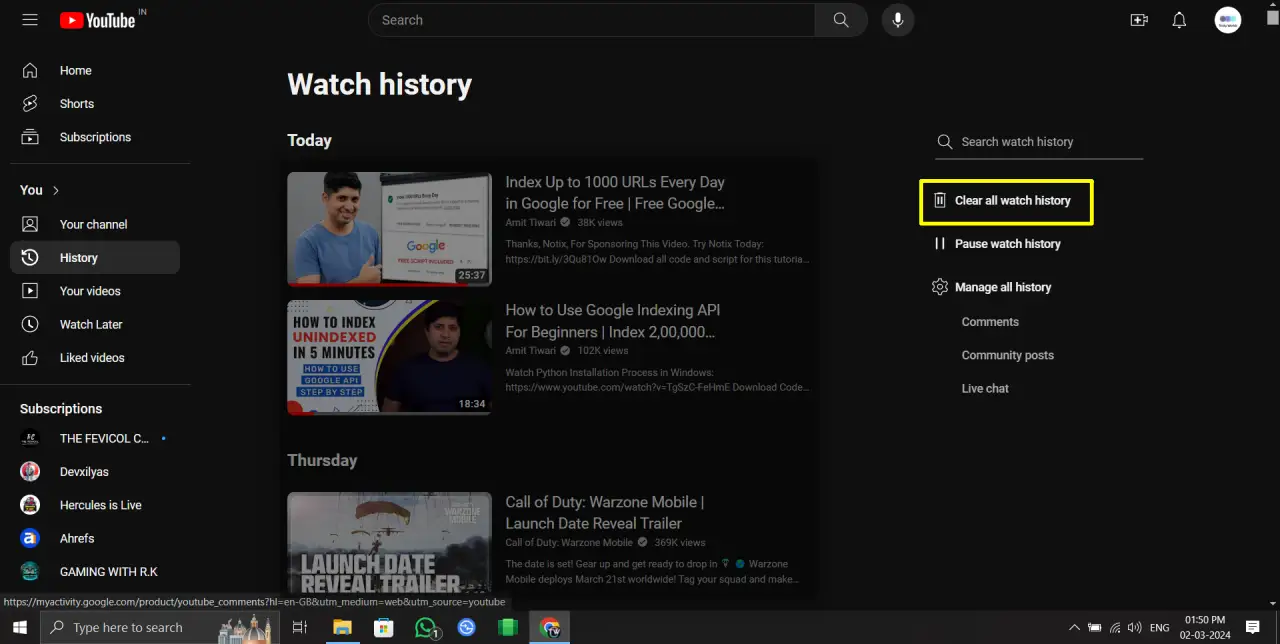The width and height of the screenshot is (1280, 644).
Task: Show hidden system tray icons
Action: [1074, 627]
